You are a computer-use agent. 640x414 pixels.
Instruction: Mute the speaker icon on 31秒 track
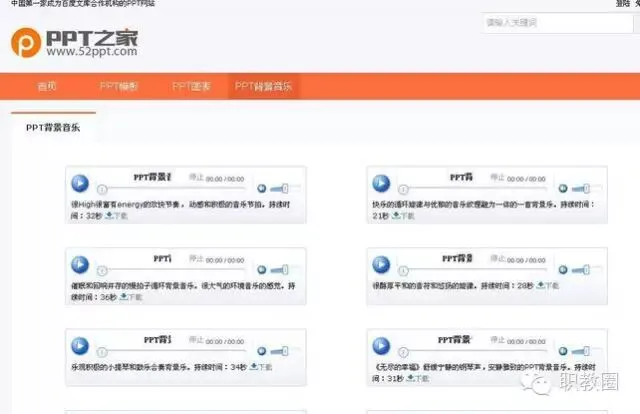tap(563, 351)
